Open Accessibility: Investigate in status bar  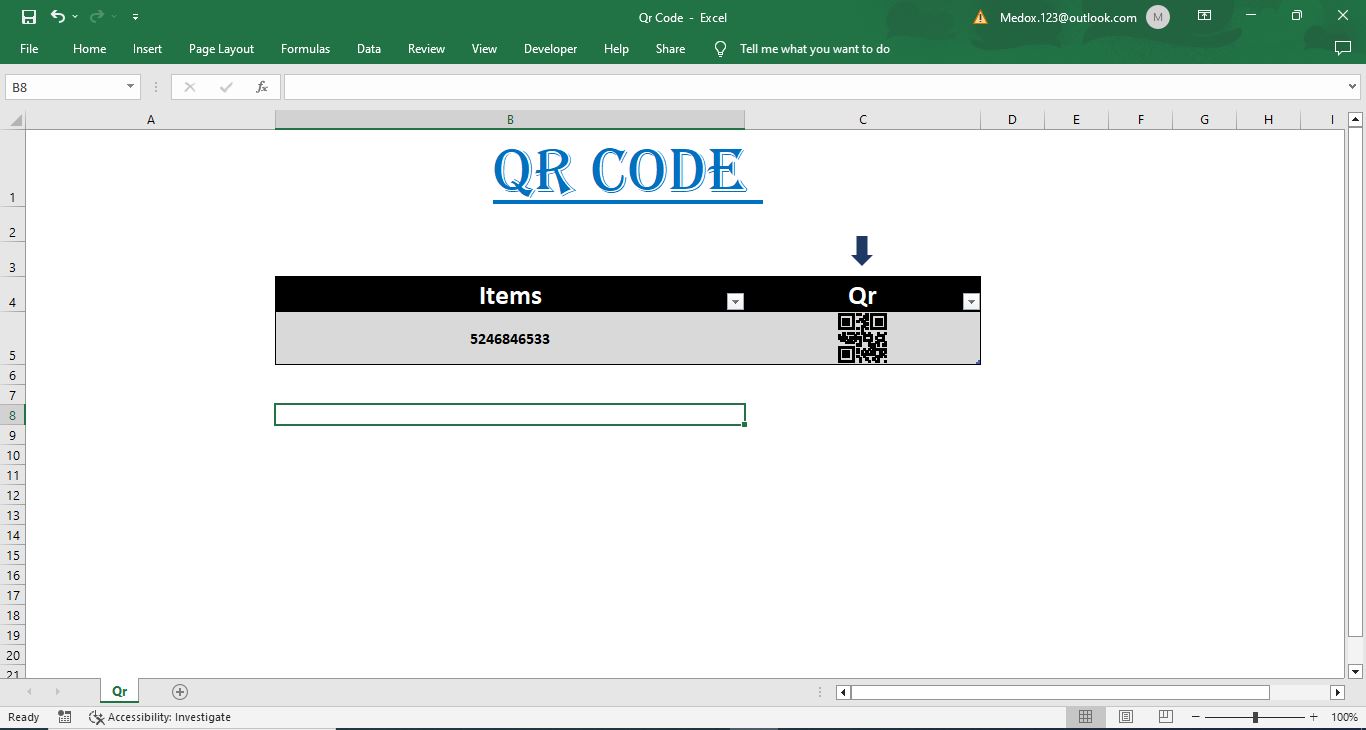160,717
